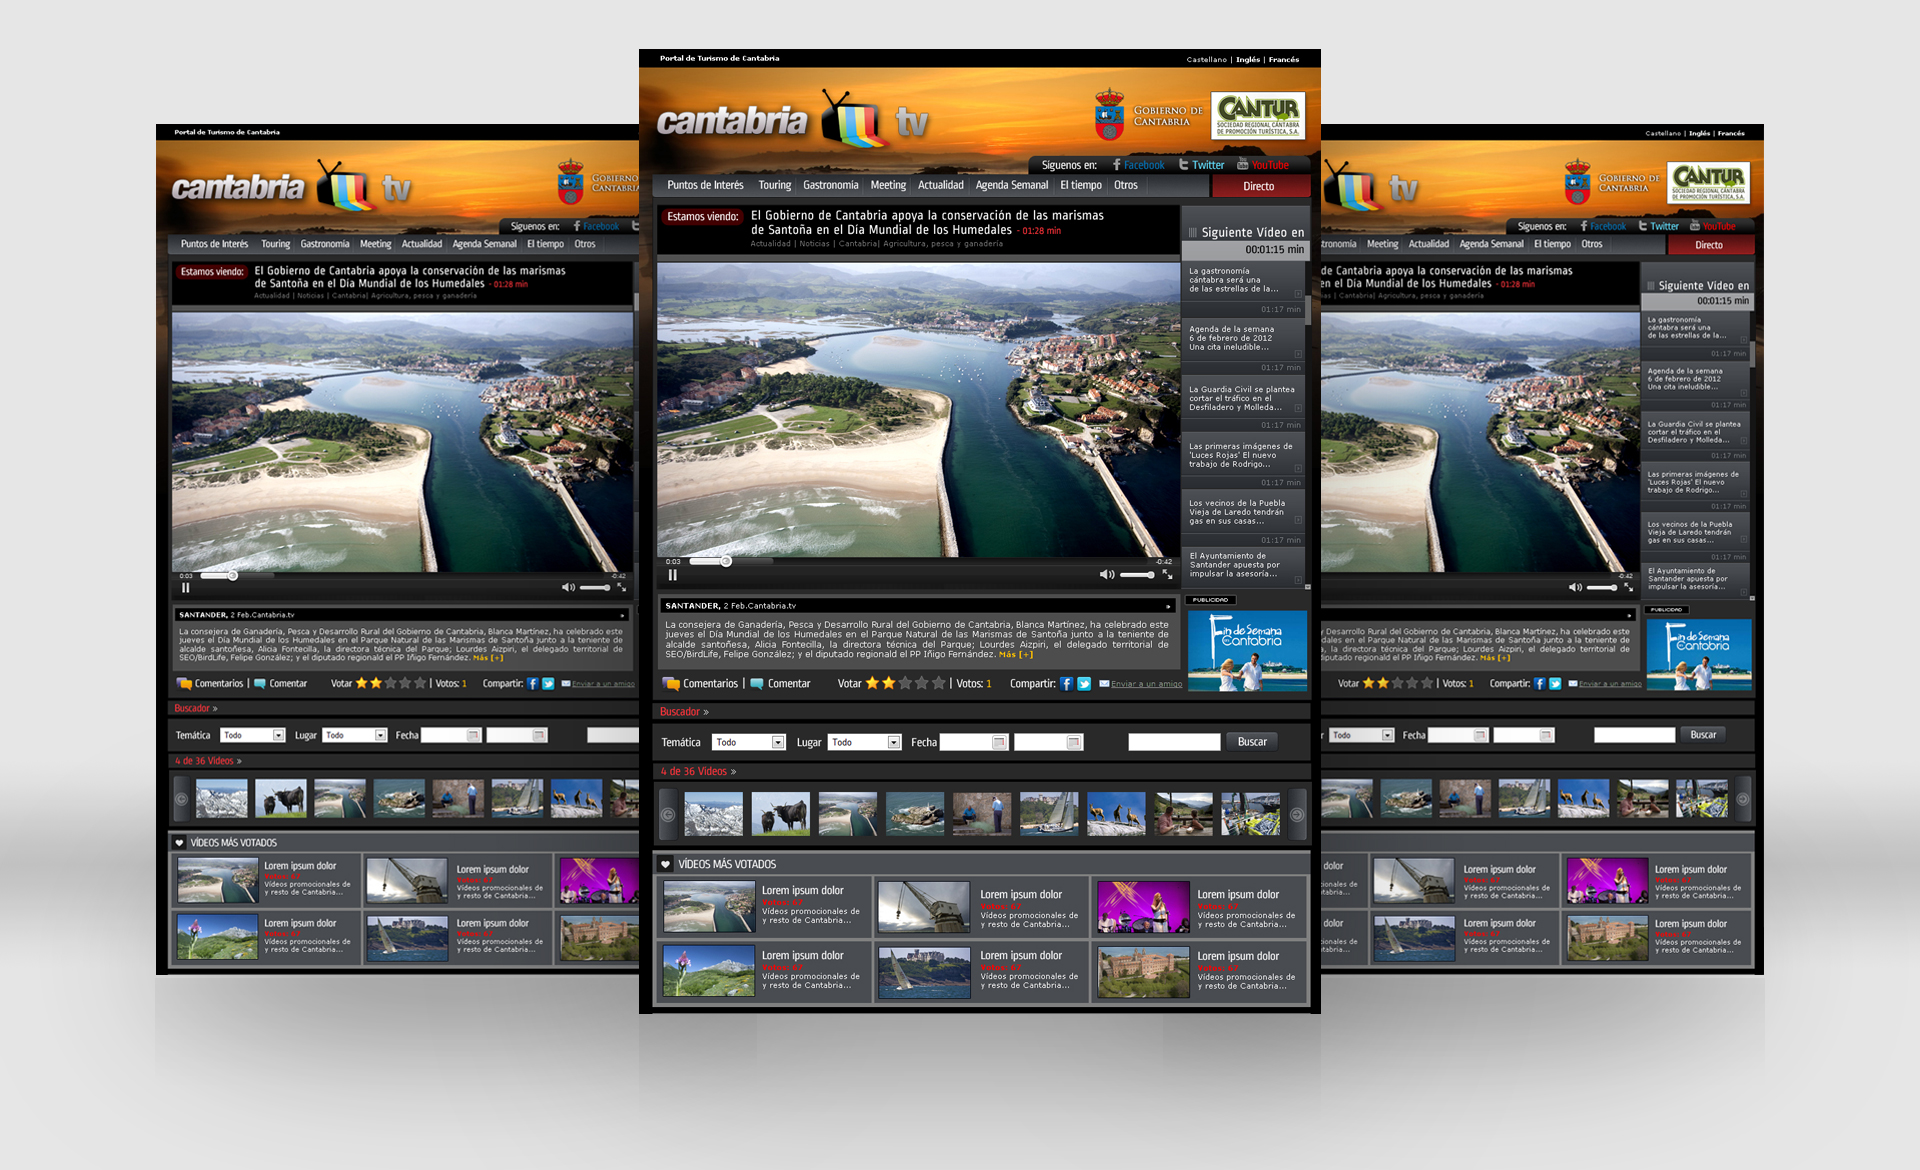This screenshot has width=1920, height=1170.
Task: Open fullscreen icon in the center page player
Action: pyautogui.click(x=1167, y=575)
